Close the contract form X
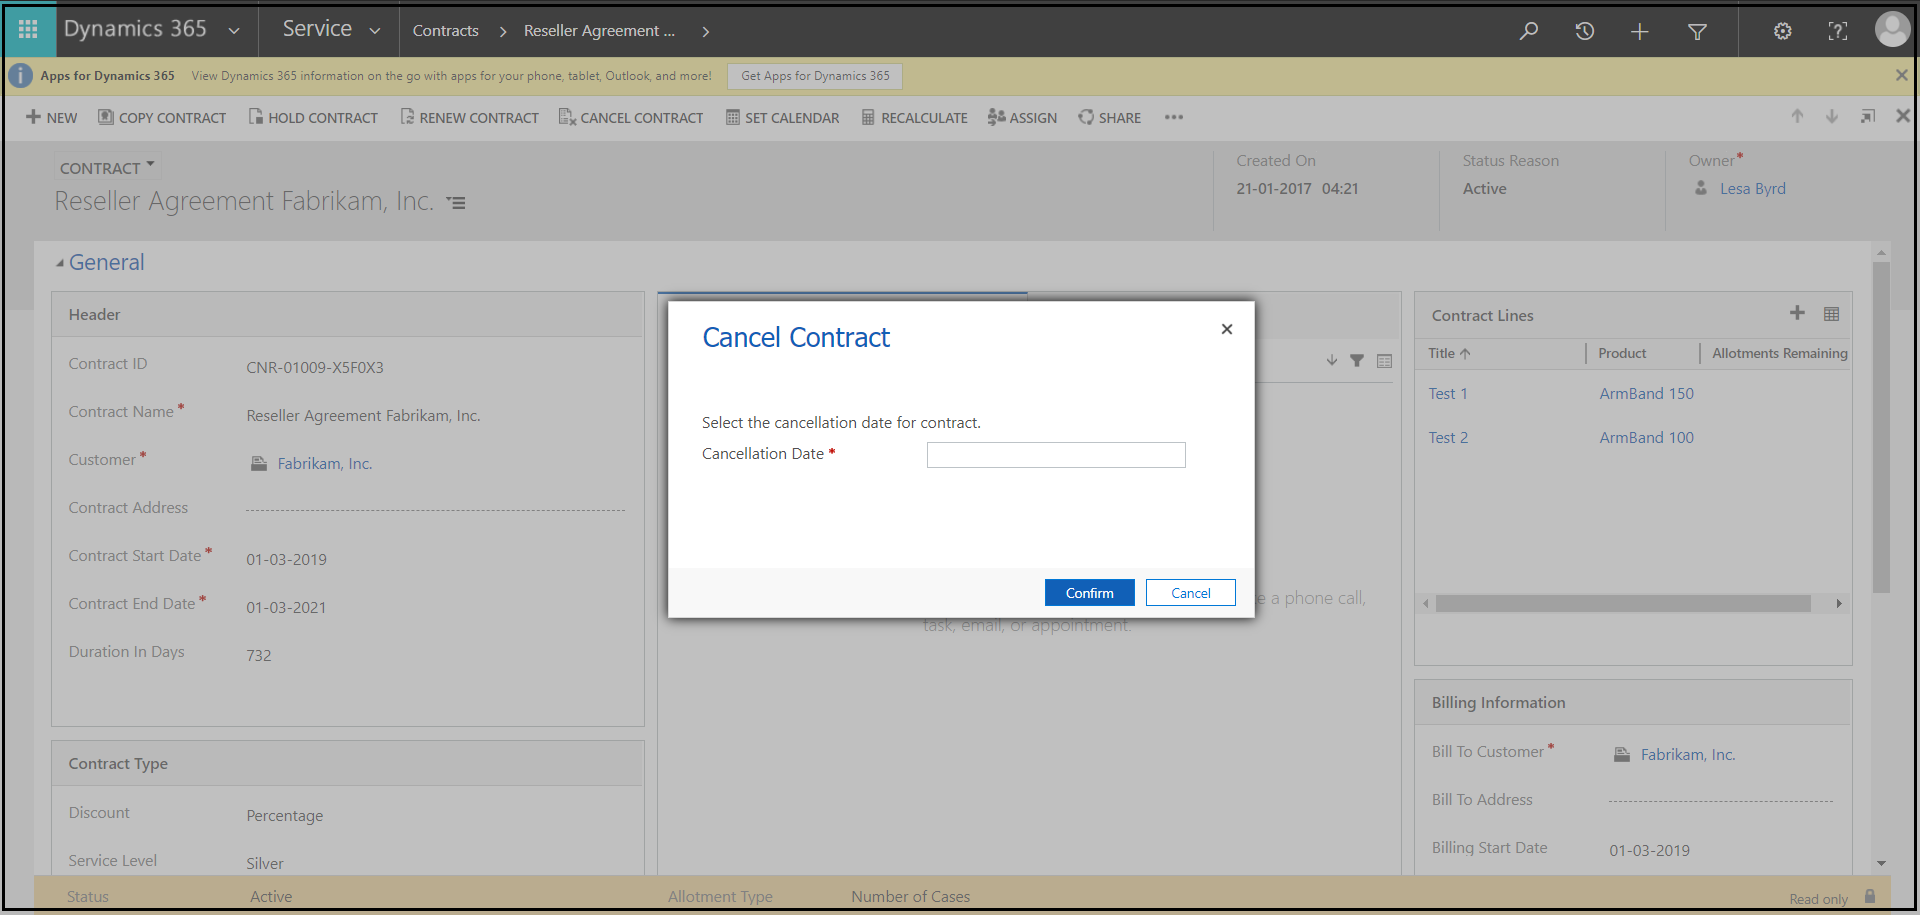Image resolution: width=1920 pixels, height=915 pixels. point(1903,116)
